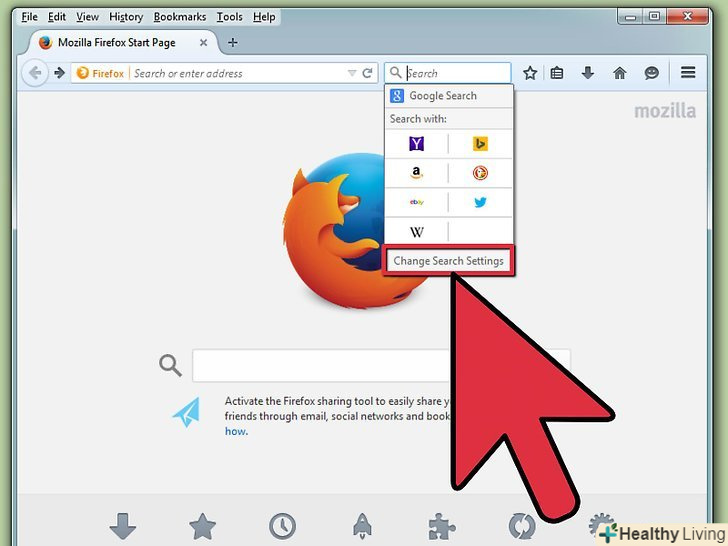This screenshot has height=546, width=728.
Task: Search with Yahoo icon
Action: [416, 144]
